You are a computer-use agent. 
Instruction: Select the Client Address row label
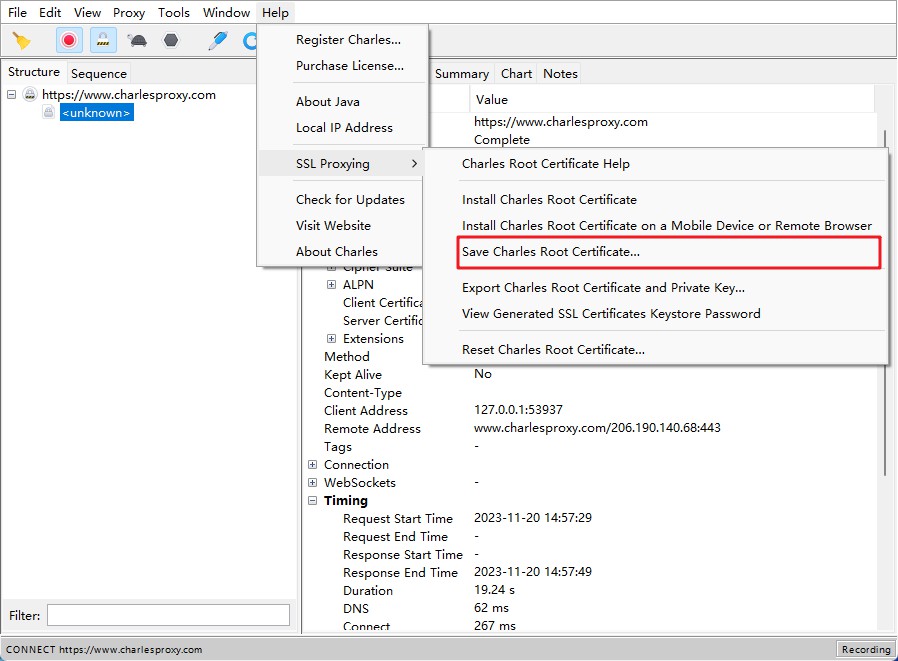365,411
